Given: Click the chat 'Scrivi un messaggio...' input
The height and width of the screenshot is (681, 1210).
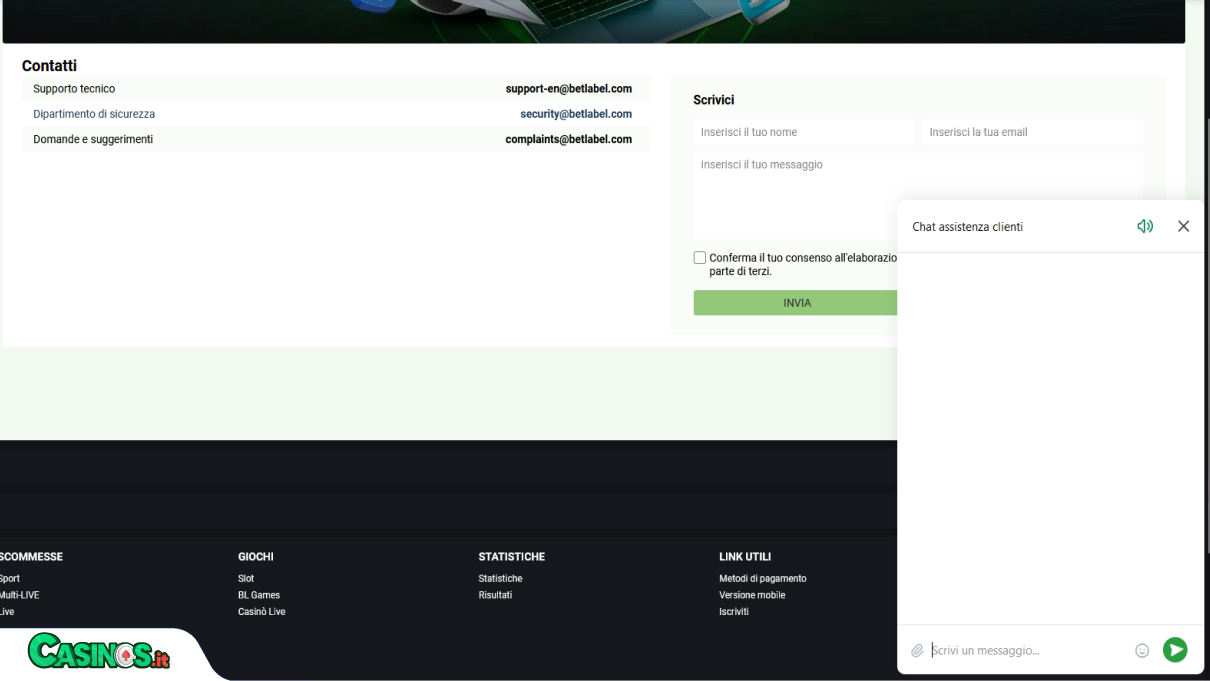Looking at the screenshot, I should (1029, 651).
